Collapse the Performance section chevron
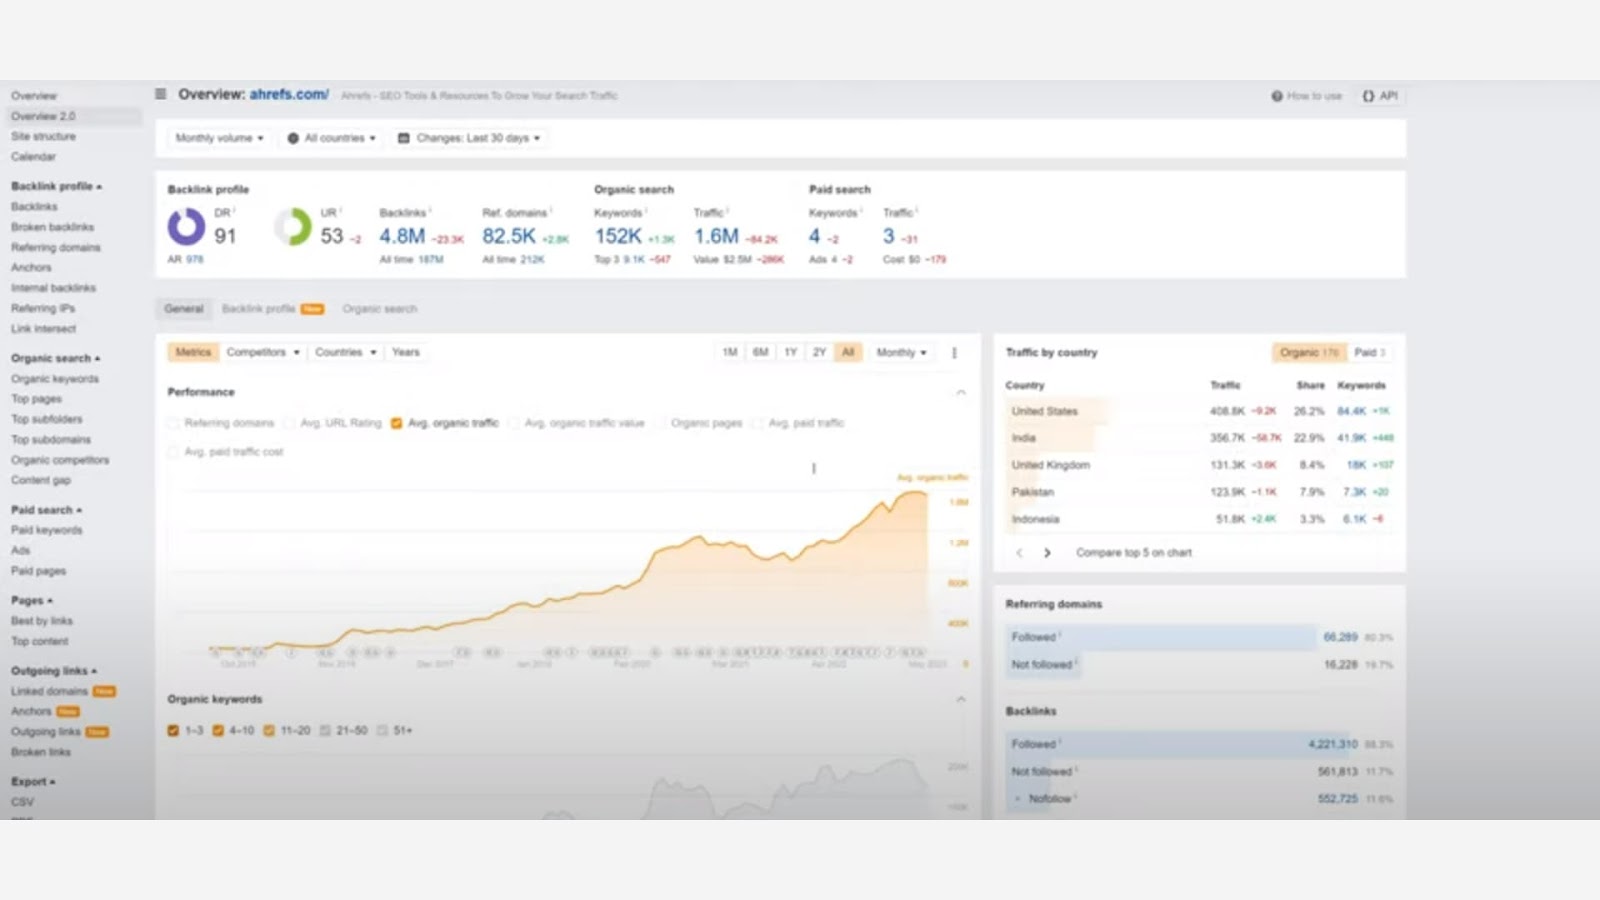The height and width of the screenshot is (900, 1600). tap(961, 392)
